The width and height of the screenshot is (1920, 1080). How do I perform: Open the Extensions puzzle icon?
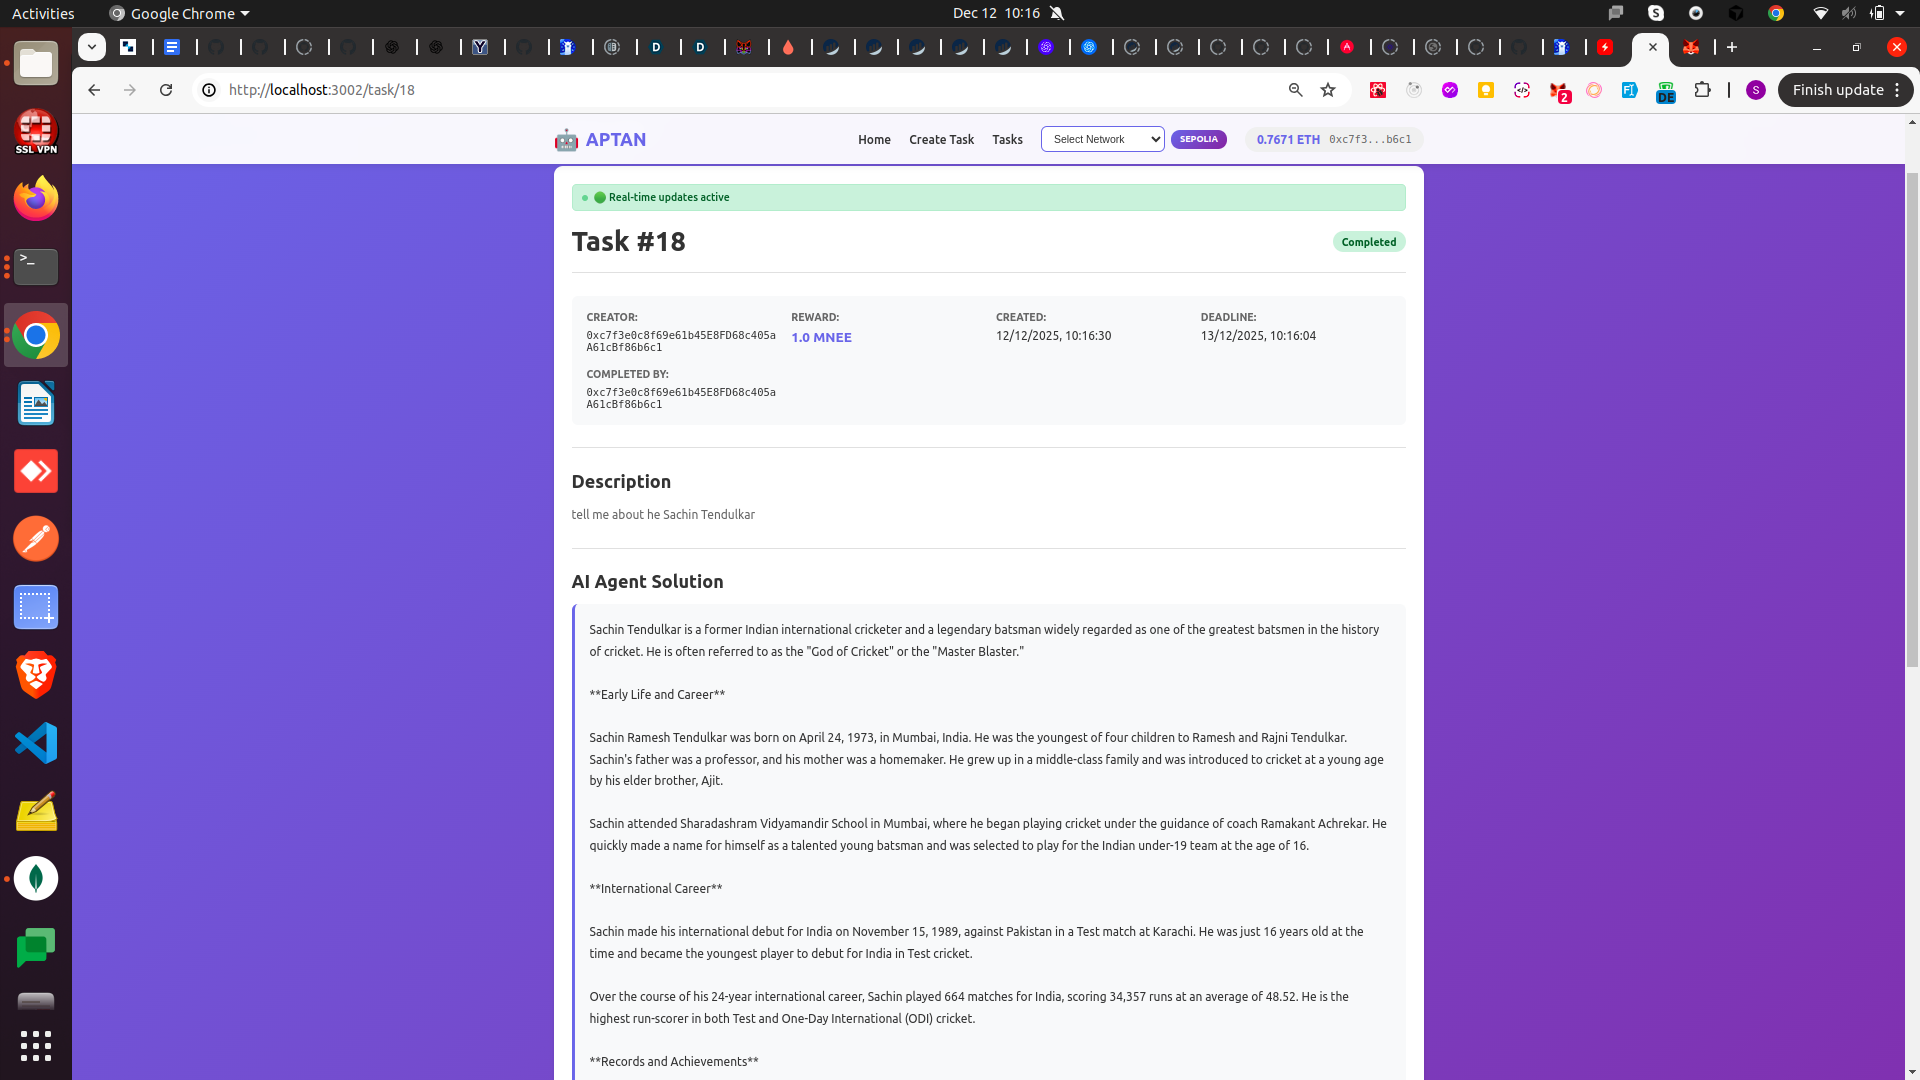[1702, 90]
